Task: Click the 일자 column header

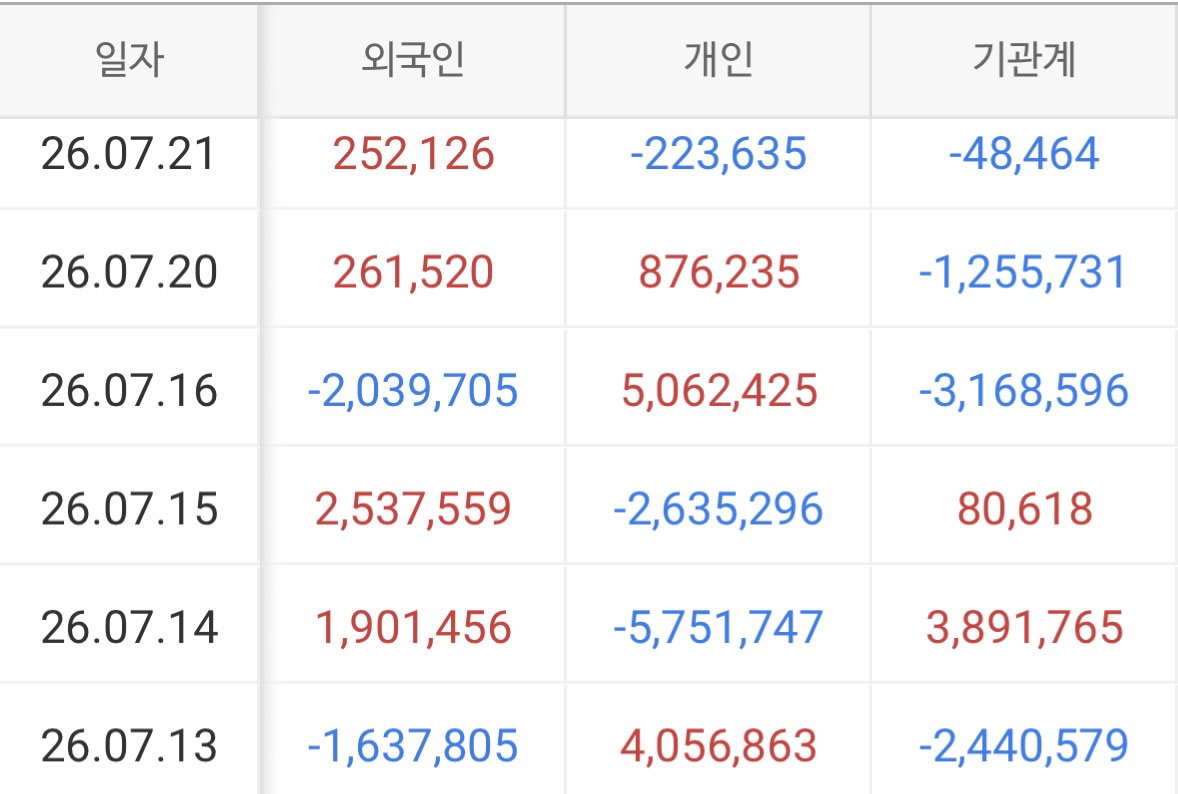Action: coord(128,59)
